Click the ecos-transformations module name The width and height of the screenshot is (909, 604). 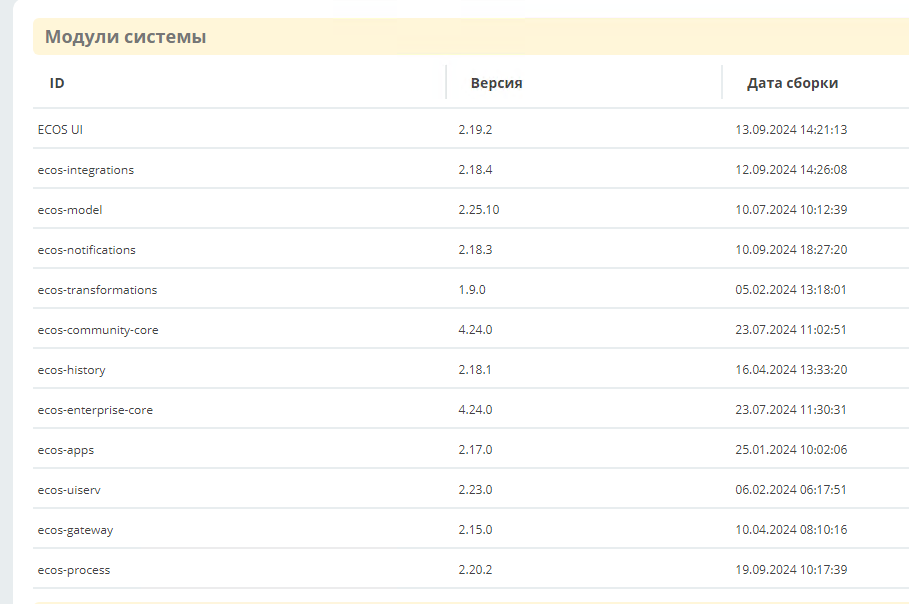[x=97, y=290]
